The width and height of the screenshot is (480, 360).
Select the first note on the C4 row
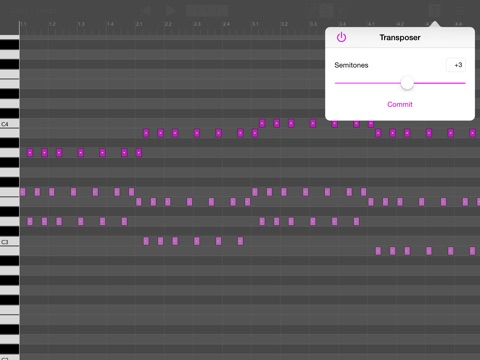coord(262,123)
